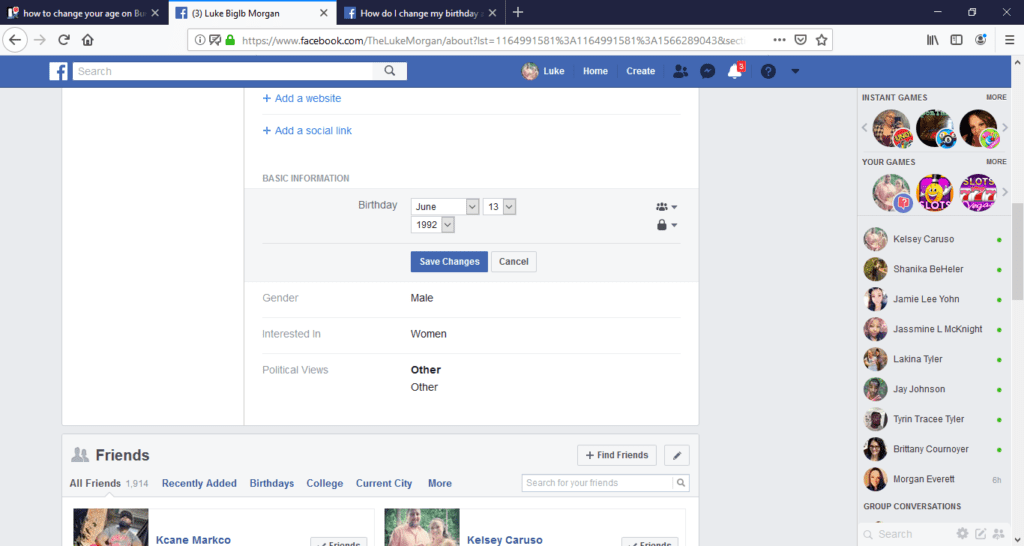Screen dimensions: 1024x546
Task: Click Add a website link
Action: [302, 99]
